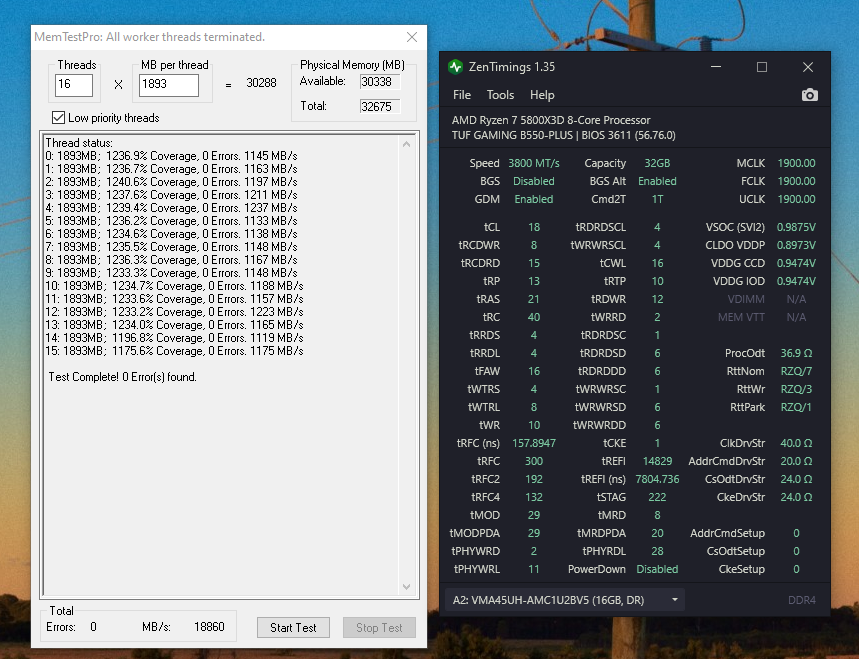Click the ZenTimings green heartbeat app icon
The image size is (859, 659).
(x=455, y=67)
